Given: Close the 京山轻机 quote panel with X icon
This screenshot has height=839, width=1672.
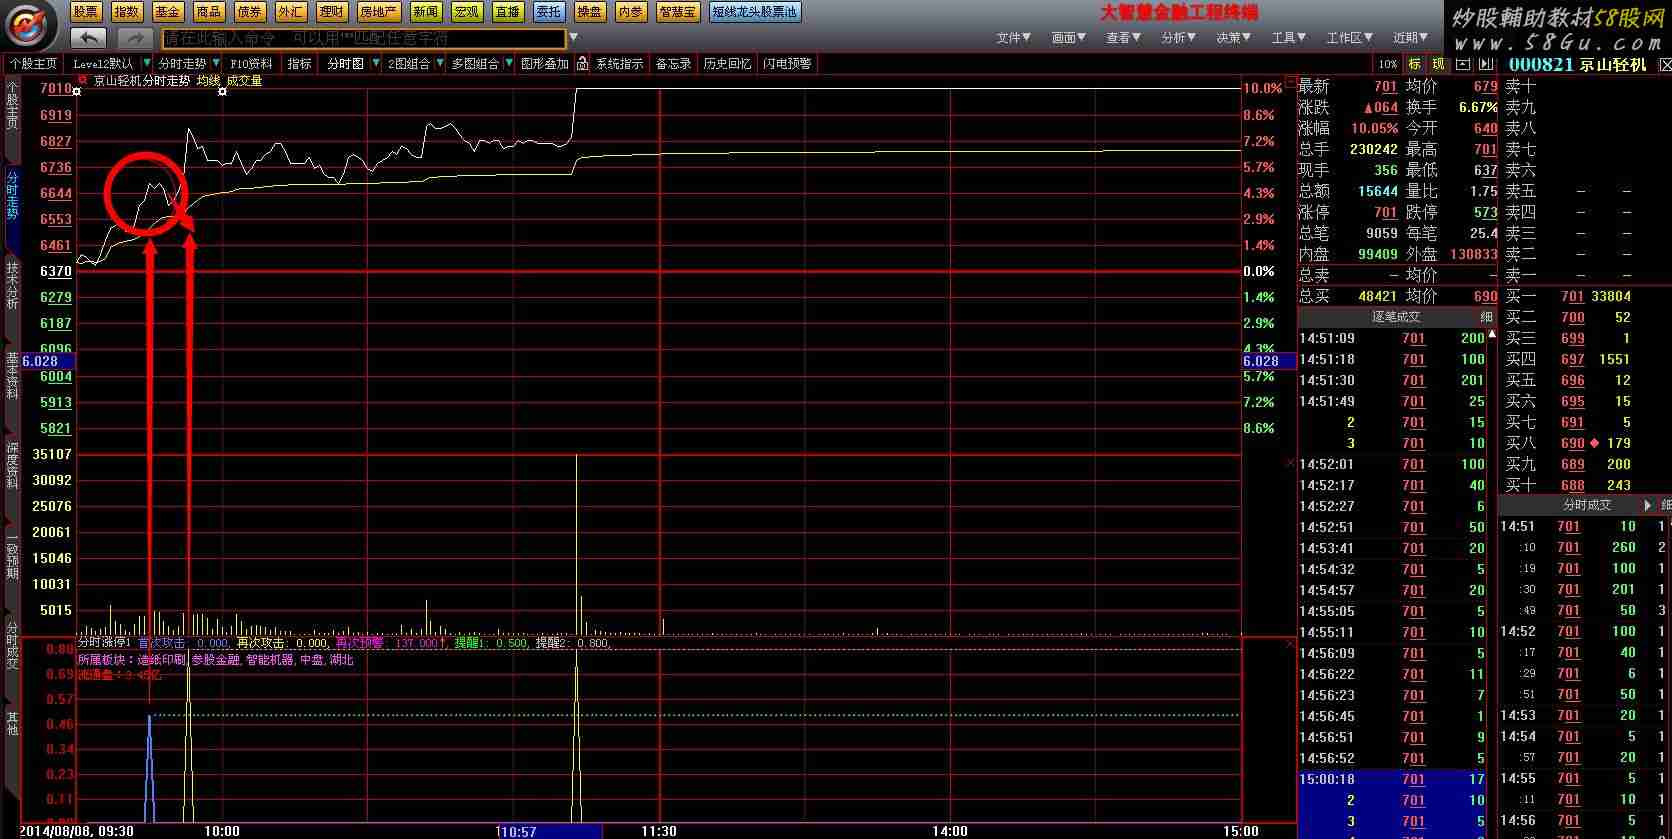Looking at the screenshot, I should (x=1664, y=64).
